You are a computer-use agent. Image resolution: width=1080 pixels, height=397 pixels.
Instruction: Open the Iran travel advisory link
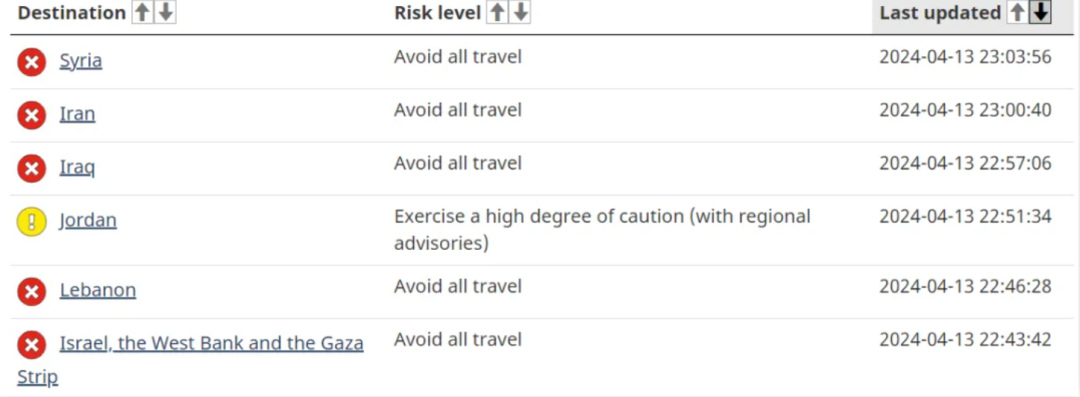[x=77, y=114]
